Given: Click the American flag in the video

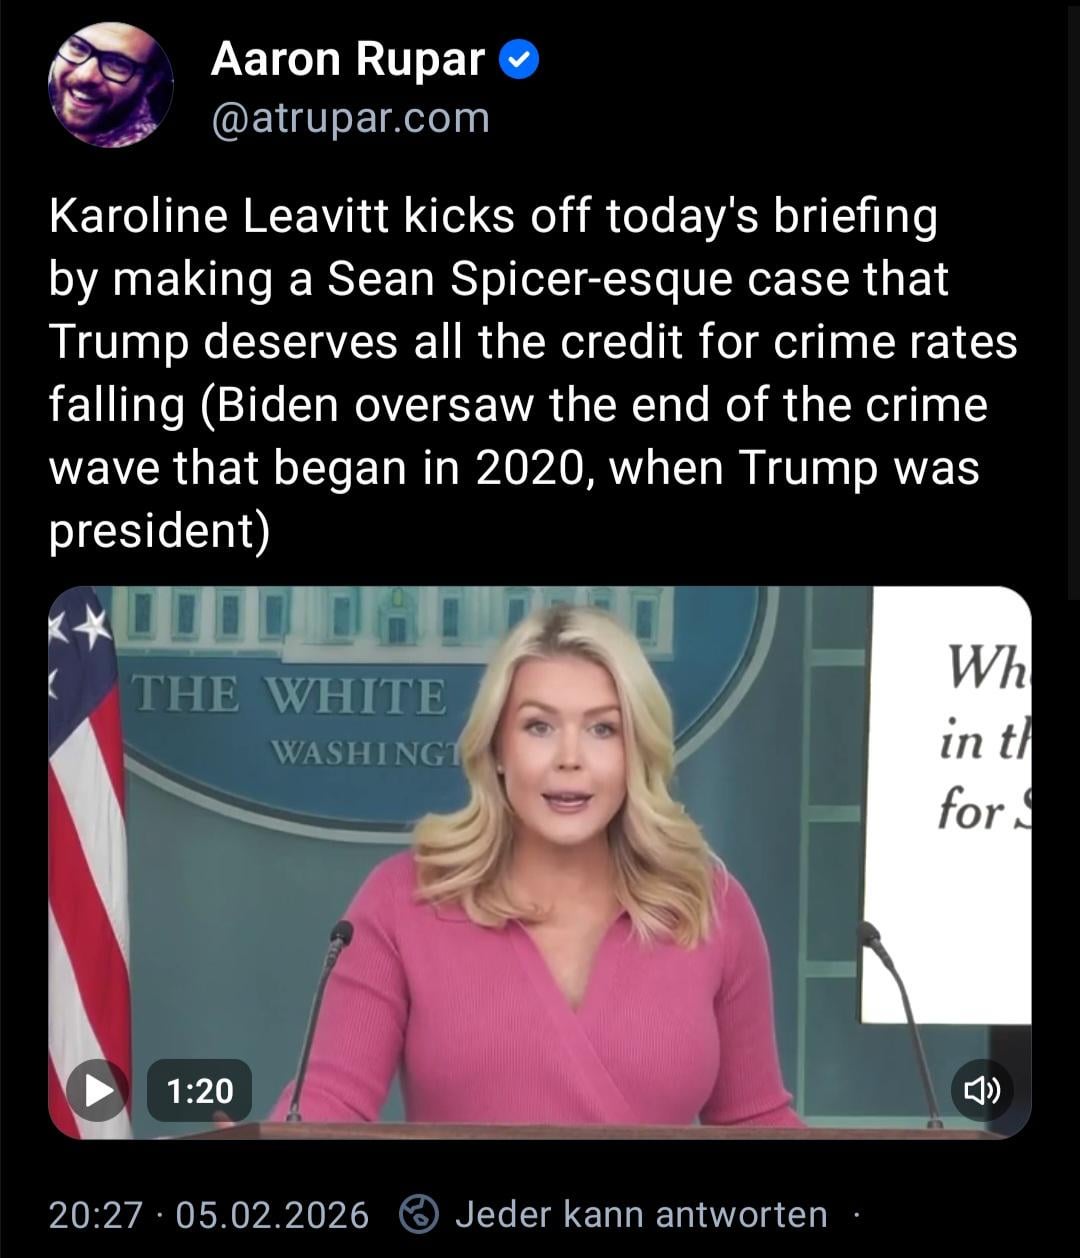Looking at the screenshot, I should 88,850.
